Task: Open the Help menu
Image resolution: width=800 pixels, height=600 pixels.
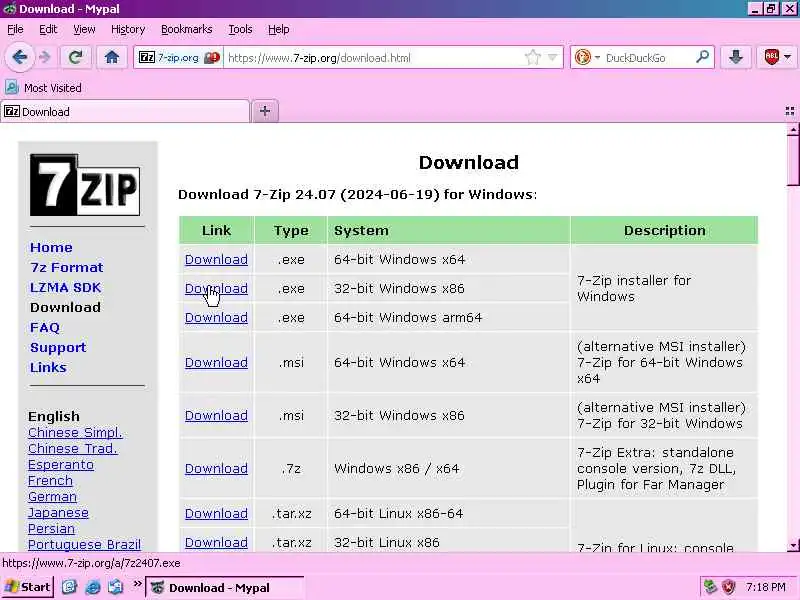Action: coord(279,30)
